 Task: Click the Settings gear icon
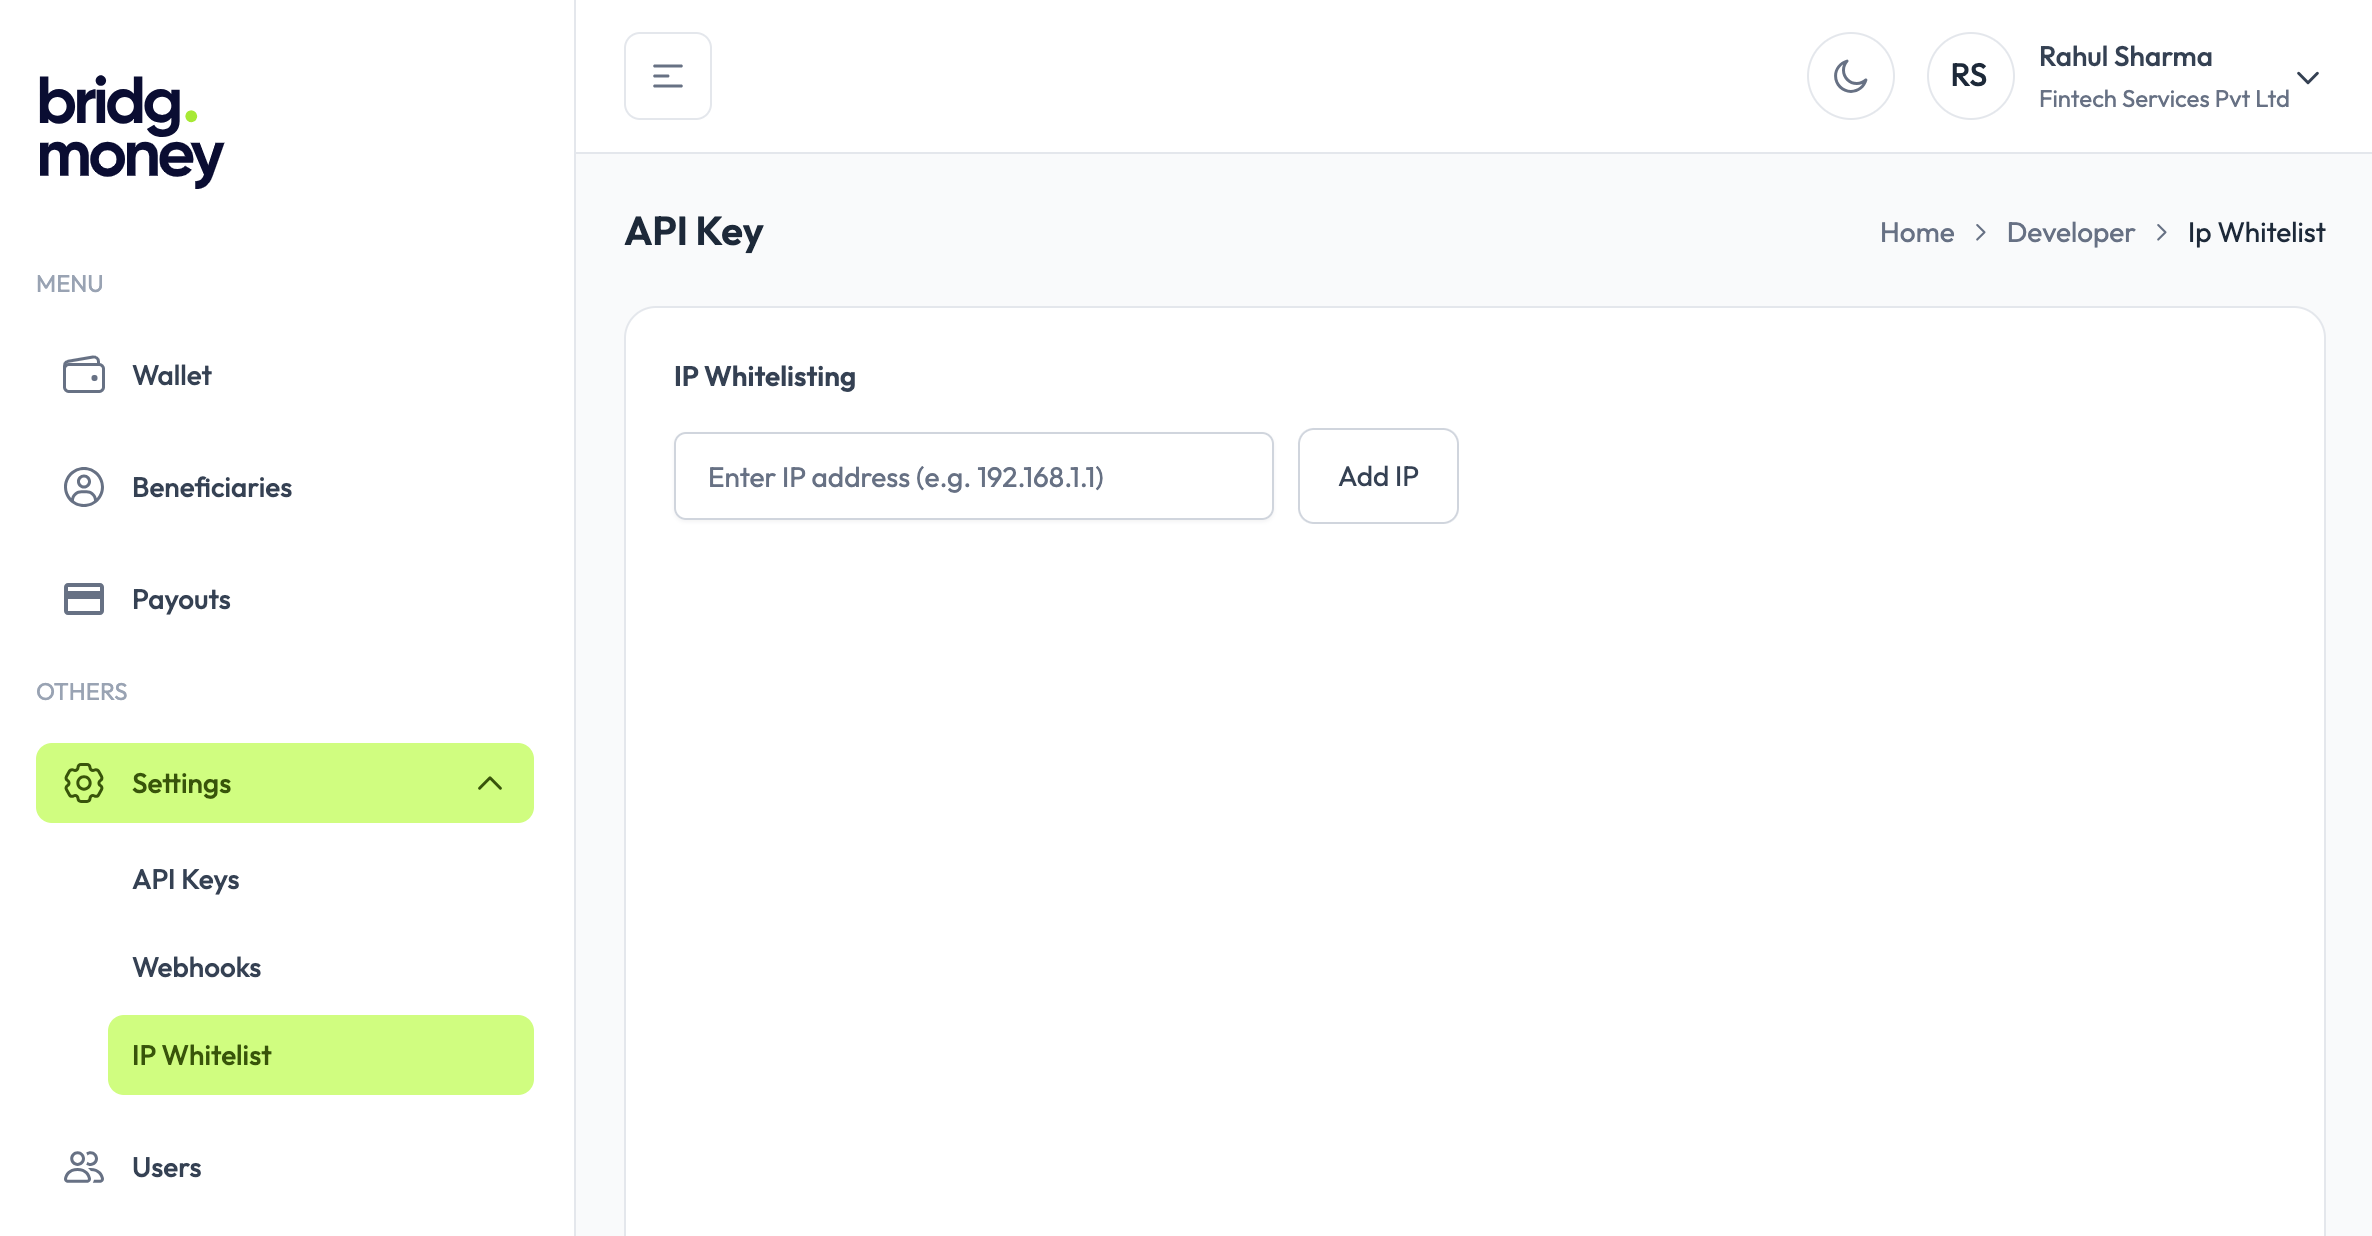pyautogui.click(x=84, y=783)
